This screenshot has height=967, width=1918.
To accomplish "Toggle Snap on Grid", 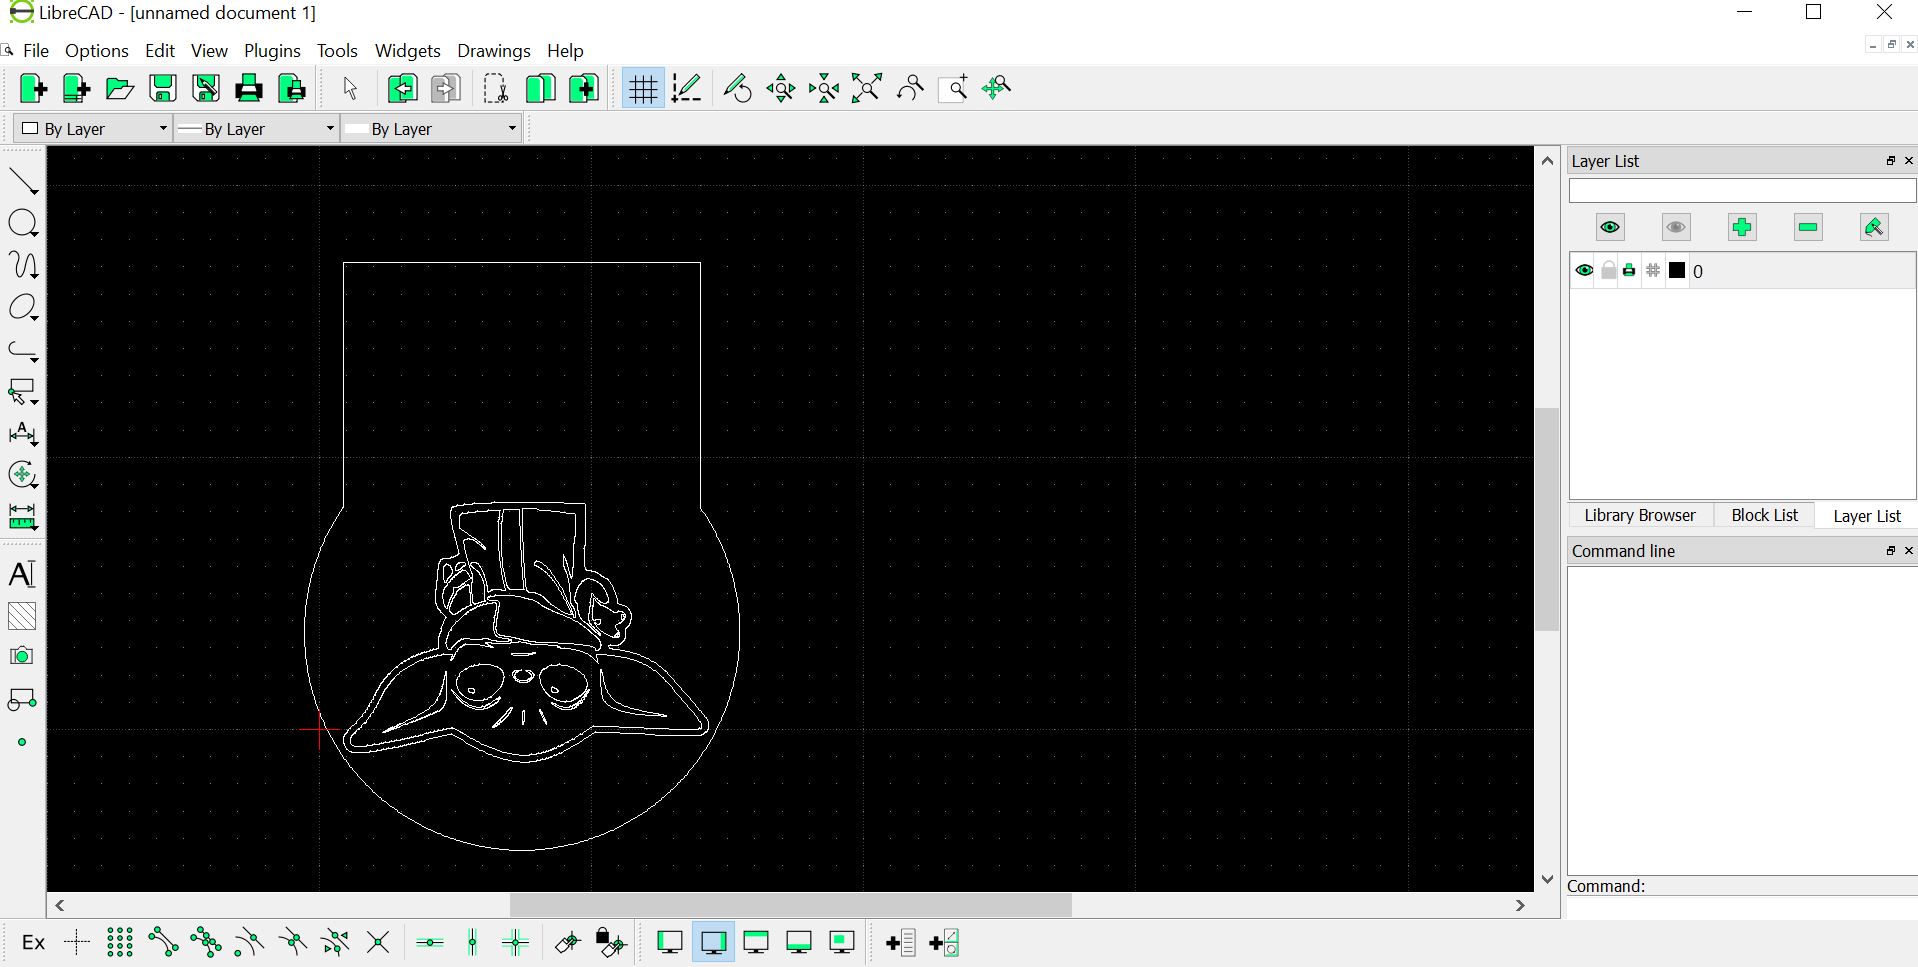I will [x=120, y=942].
